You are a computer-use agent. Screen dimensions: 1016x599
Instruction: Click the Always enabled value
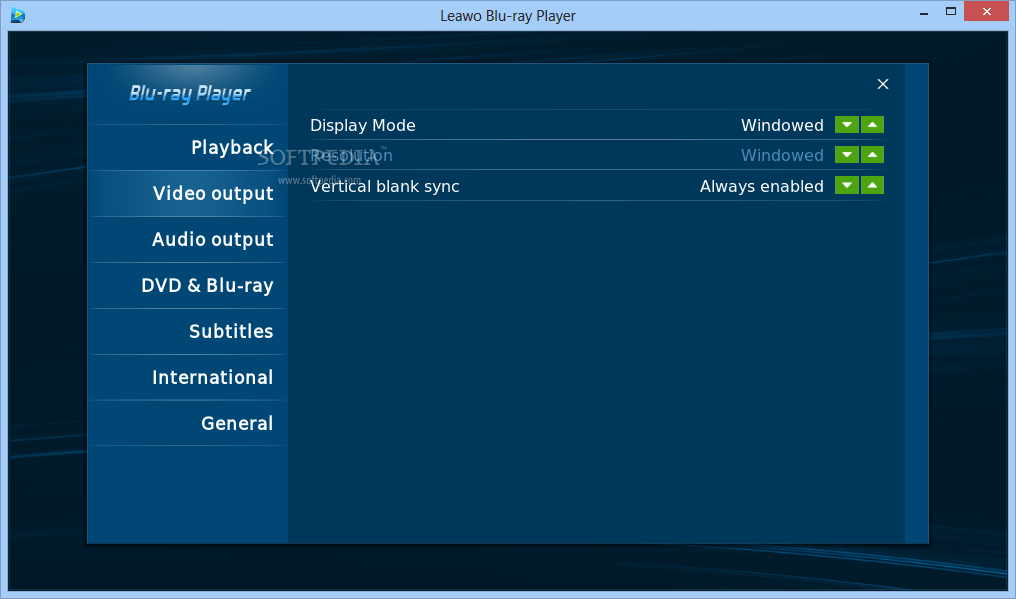tap(762, 186)
